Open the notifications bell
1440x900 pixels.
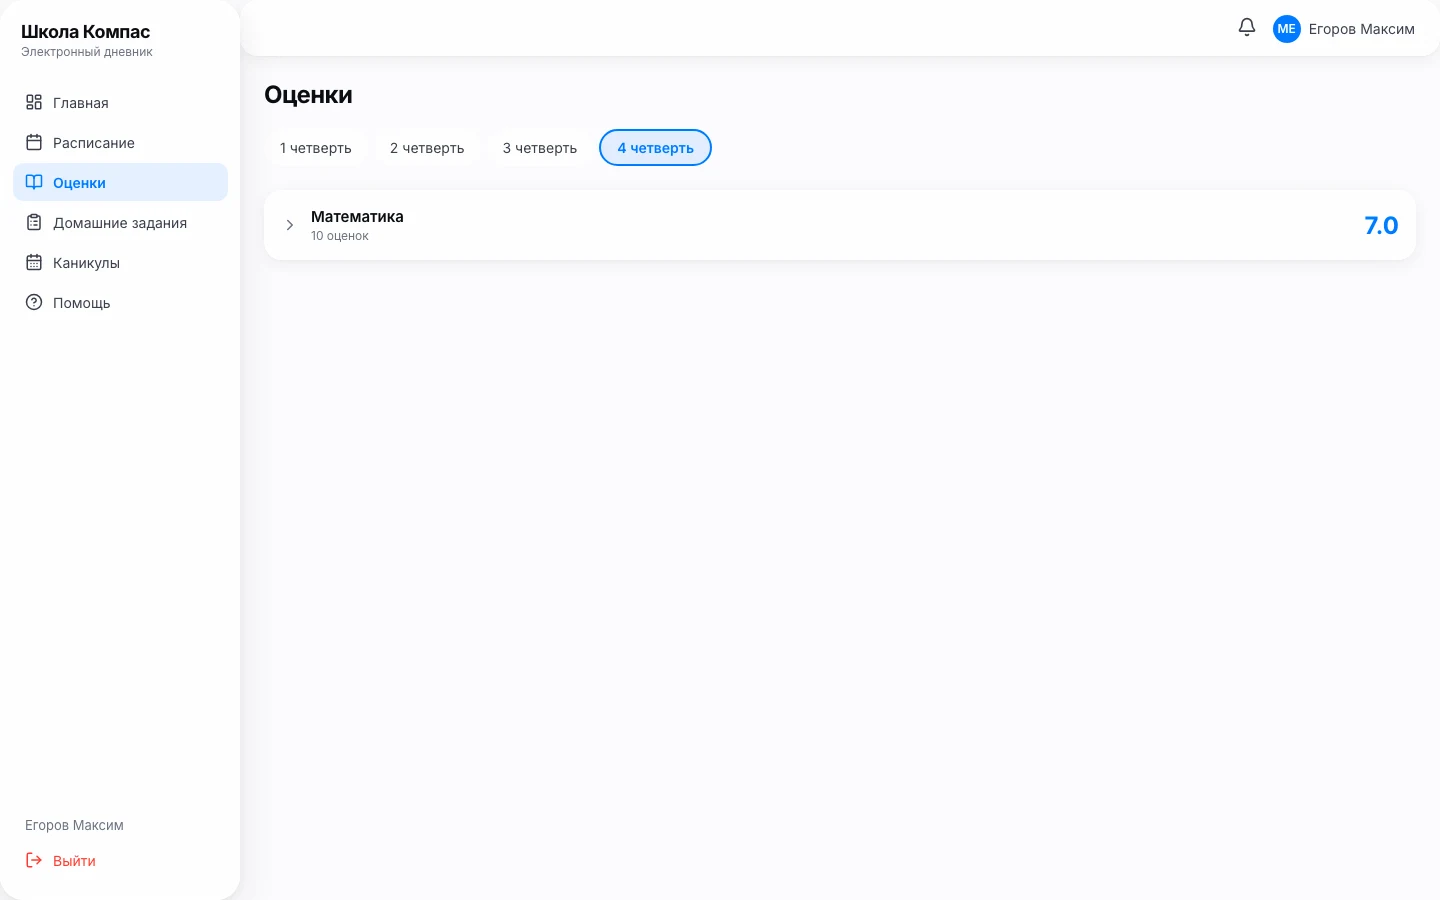click(x=1246, y=28)
